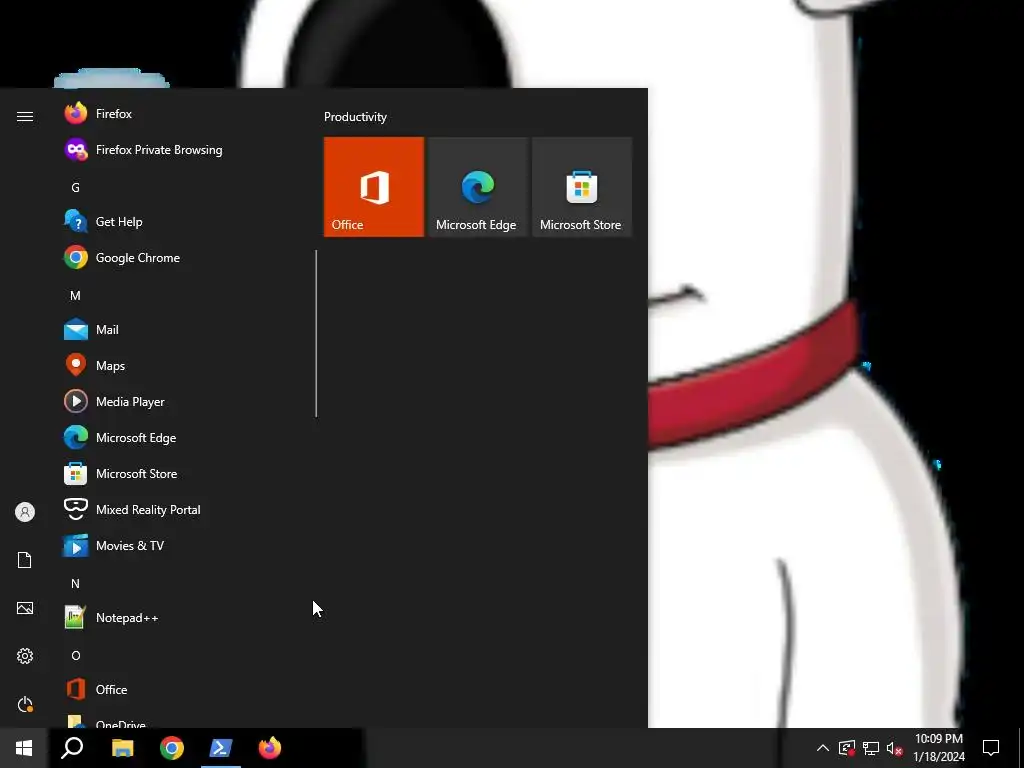Click the app list scrollbar
The width and height of the screenshot is (1024, 768).
(x=316, y=333)
